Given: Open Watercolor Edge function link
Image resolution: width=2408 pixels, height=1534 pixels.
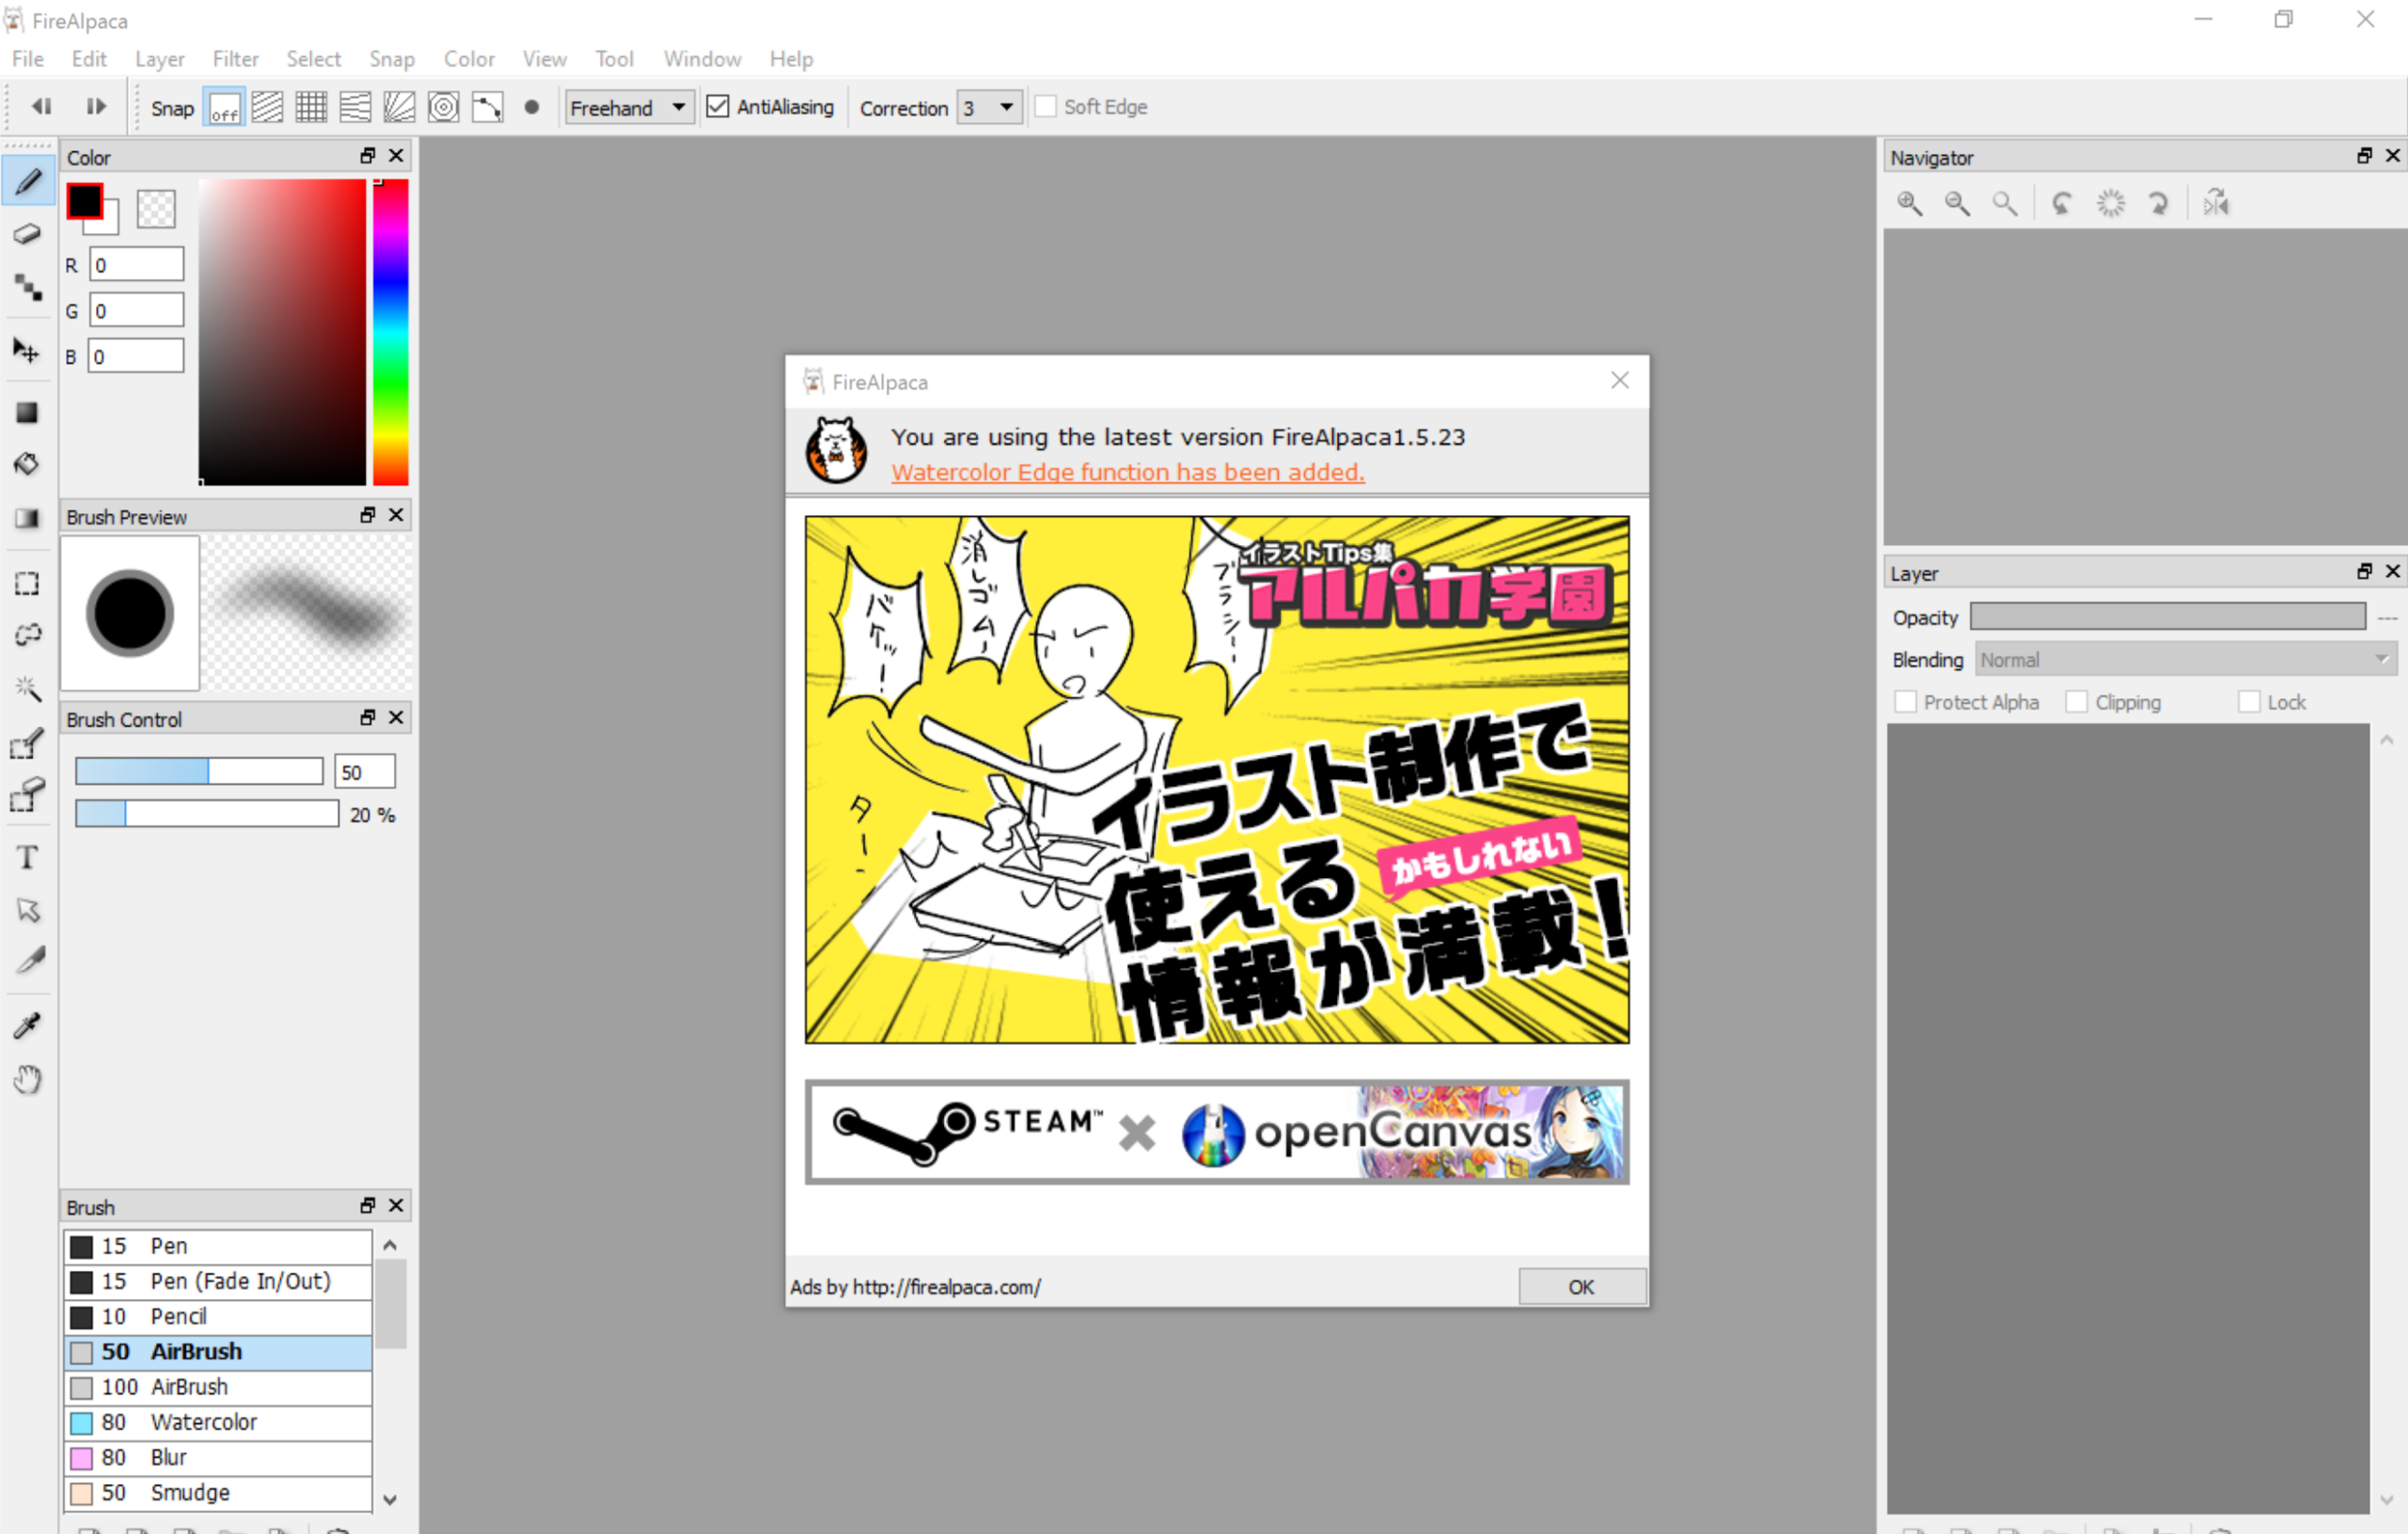Looking at the screenshot, I should click(1127, 472).
